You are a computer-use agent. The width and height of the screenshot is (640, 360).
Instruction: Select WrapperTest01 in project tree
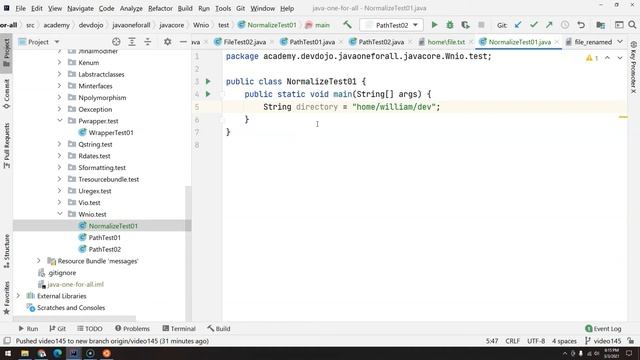tap(111, 133)
